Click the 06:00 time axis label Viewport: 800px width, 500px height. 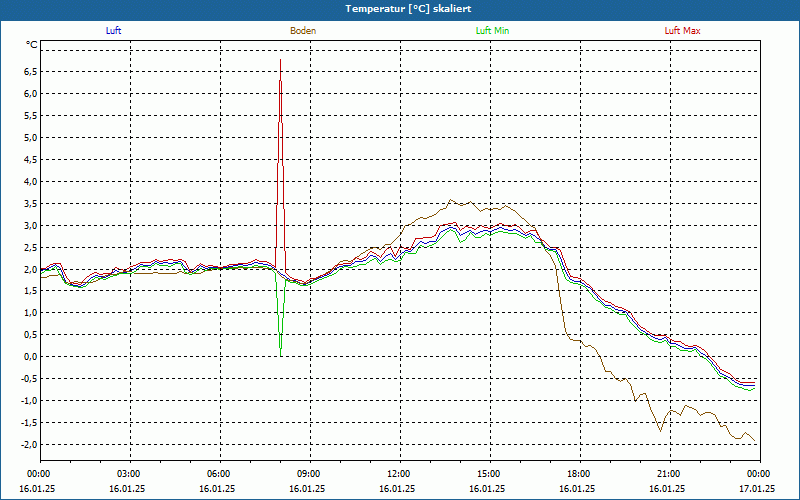click(220, 474)
